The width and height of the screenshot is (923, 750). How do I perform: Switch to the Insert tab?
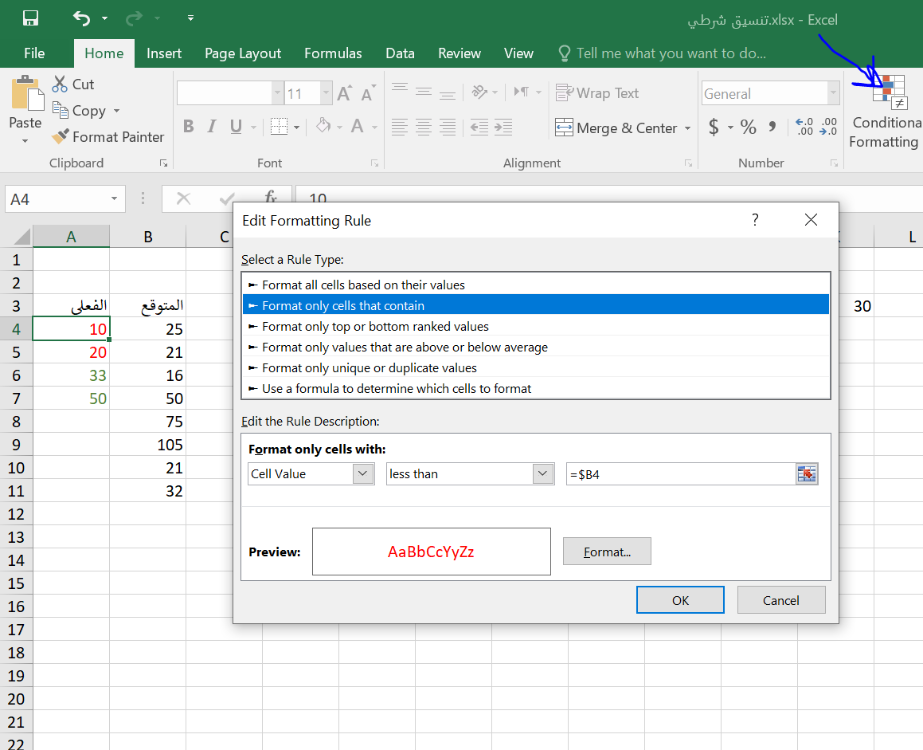(x=164, y=53)
